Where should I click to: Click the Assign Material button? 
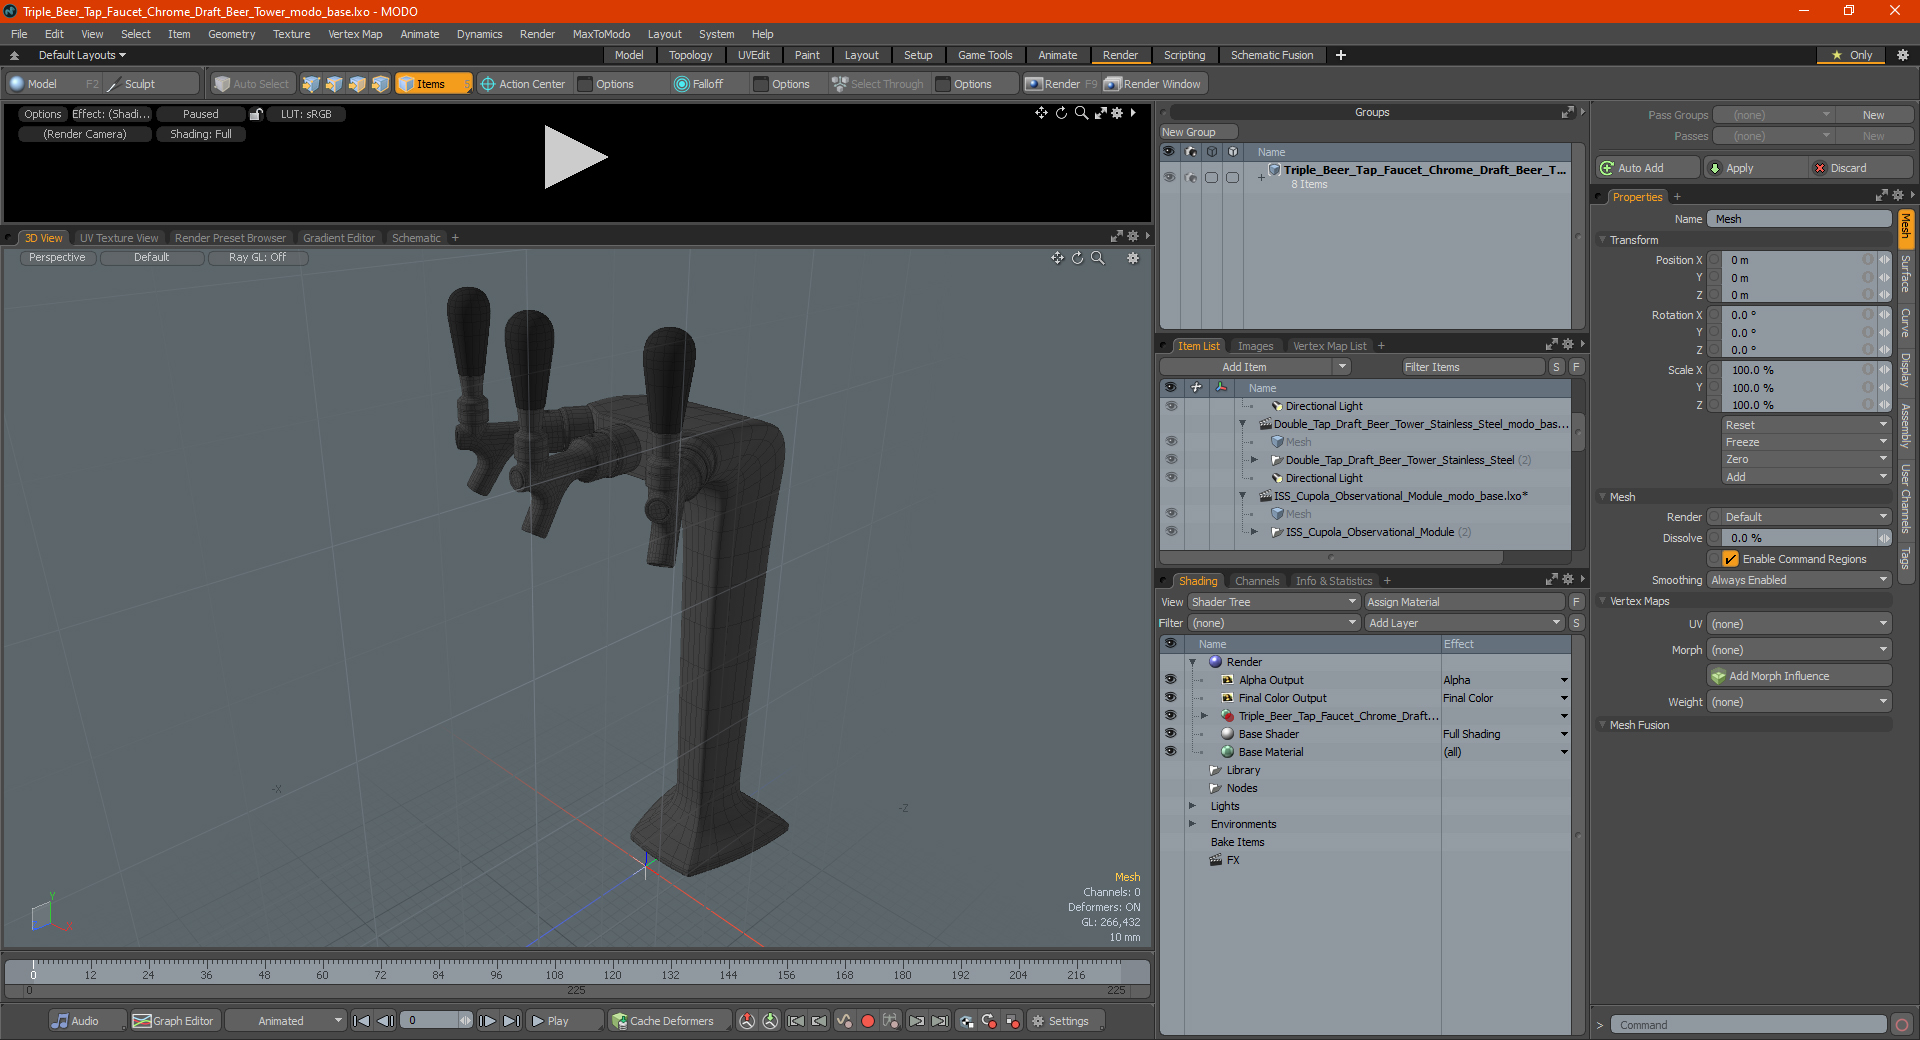1465,602
